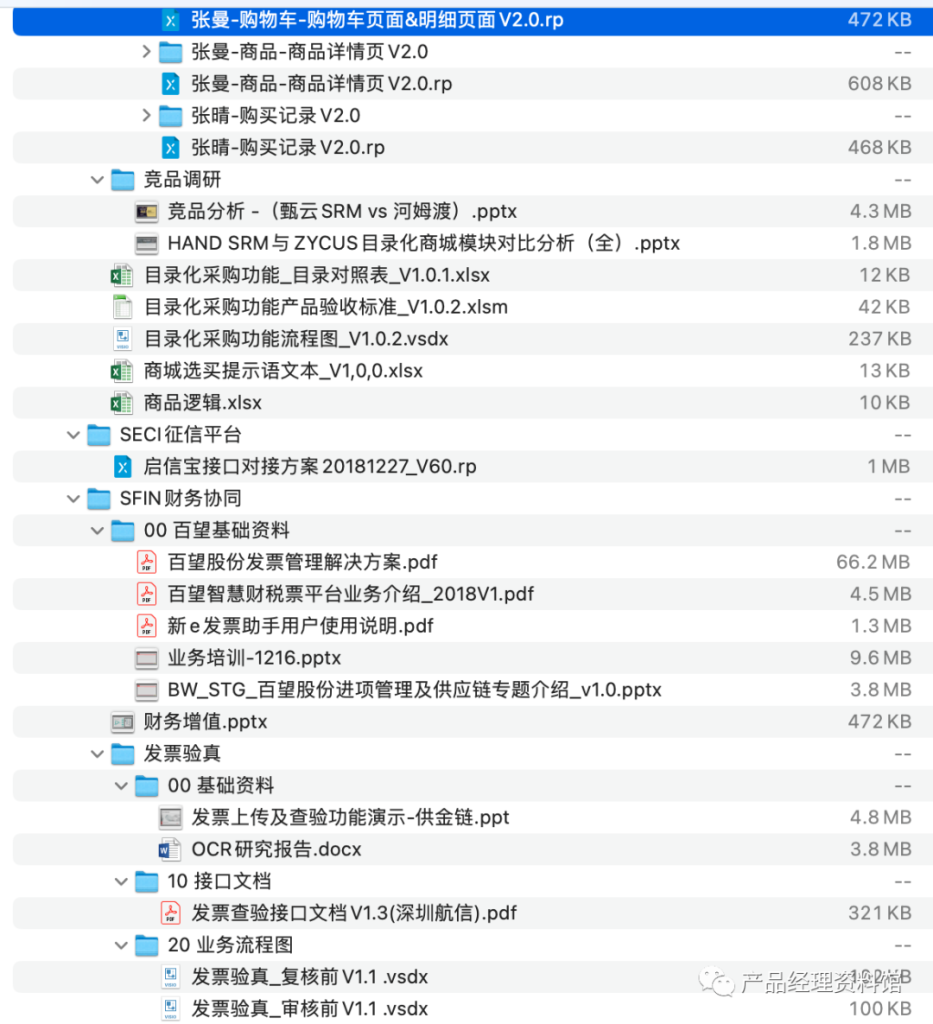Expand the 张曼-商品-商品详情页 V2.0 folder

coord(146,51)
